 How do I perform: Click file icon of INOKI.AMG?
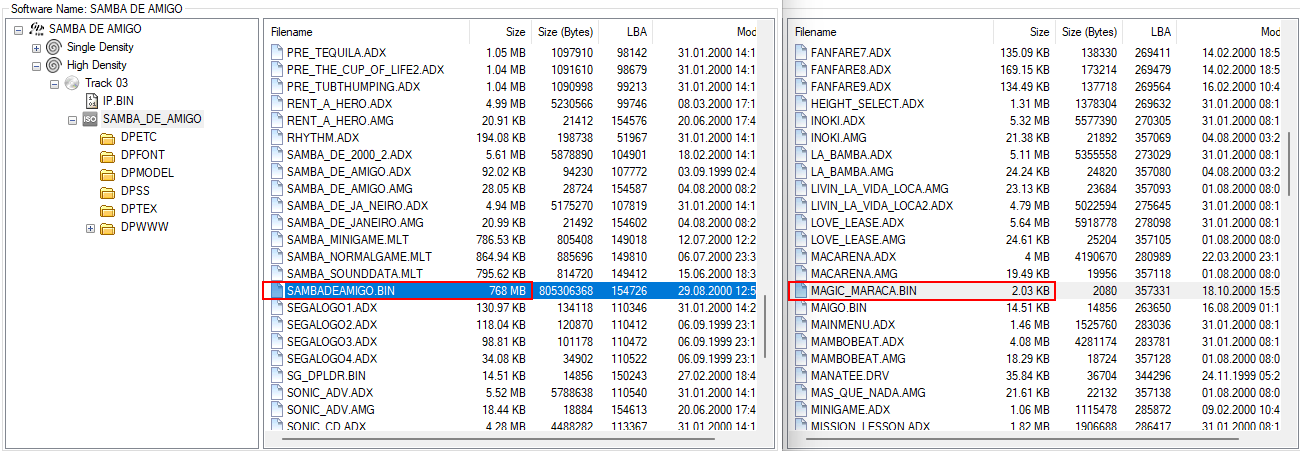[x=801, y=137]
